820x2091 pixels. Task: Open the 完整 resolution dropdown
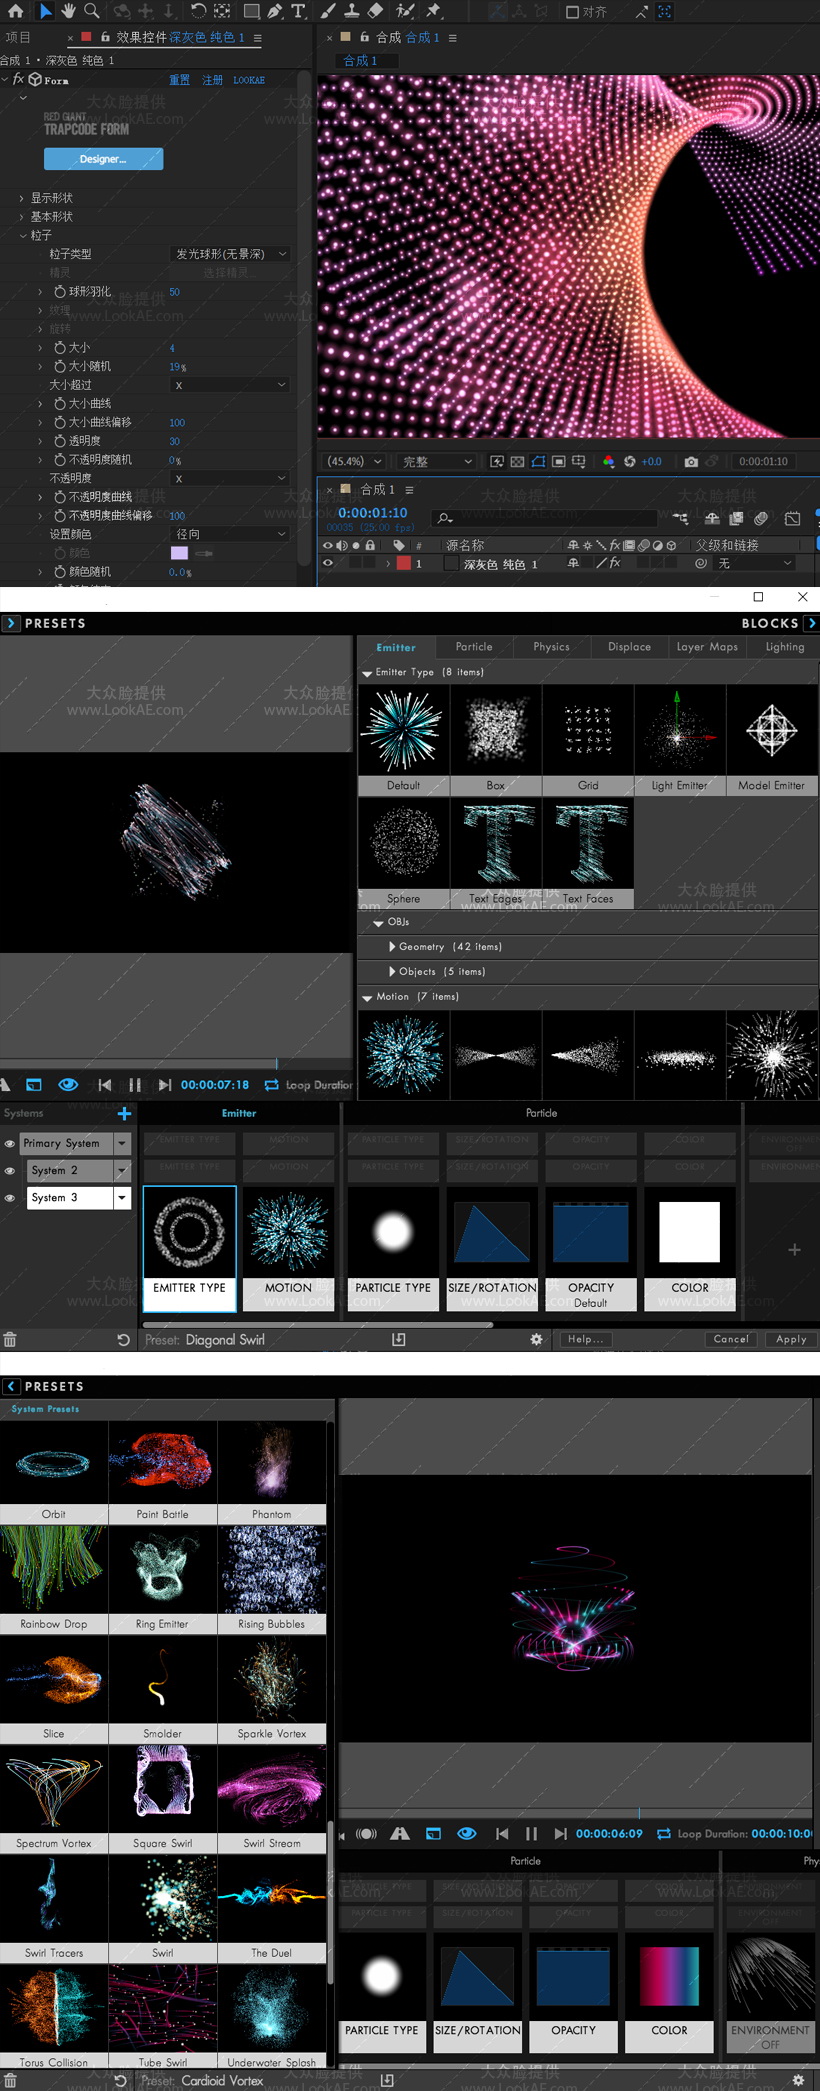click(437, 461)
